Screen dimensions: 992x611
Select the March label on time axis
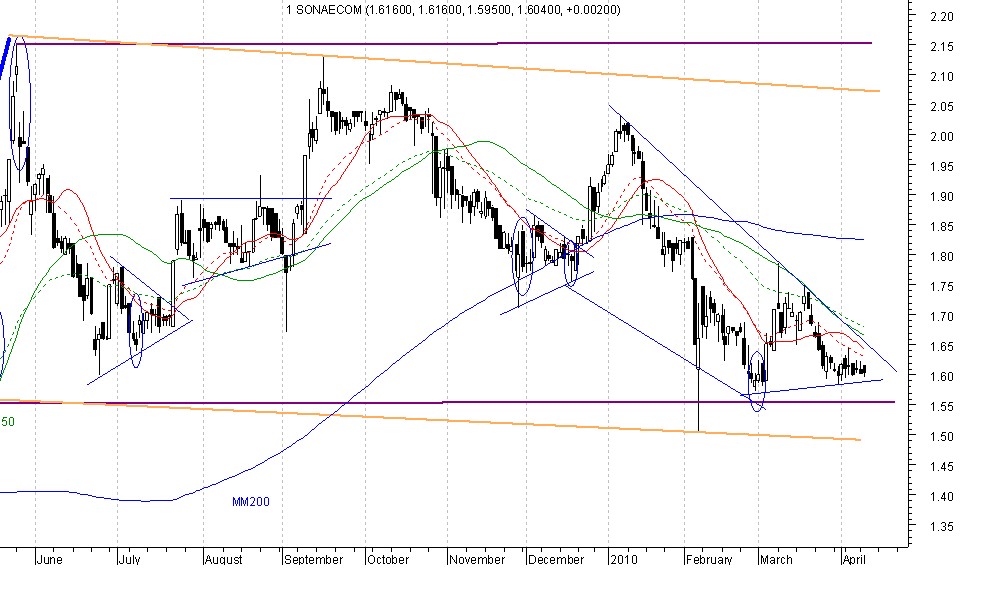point(776,560)
